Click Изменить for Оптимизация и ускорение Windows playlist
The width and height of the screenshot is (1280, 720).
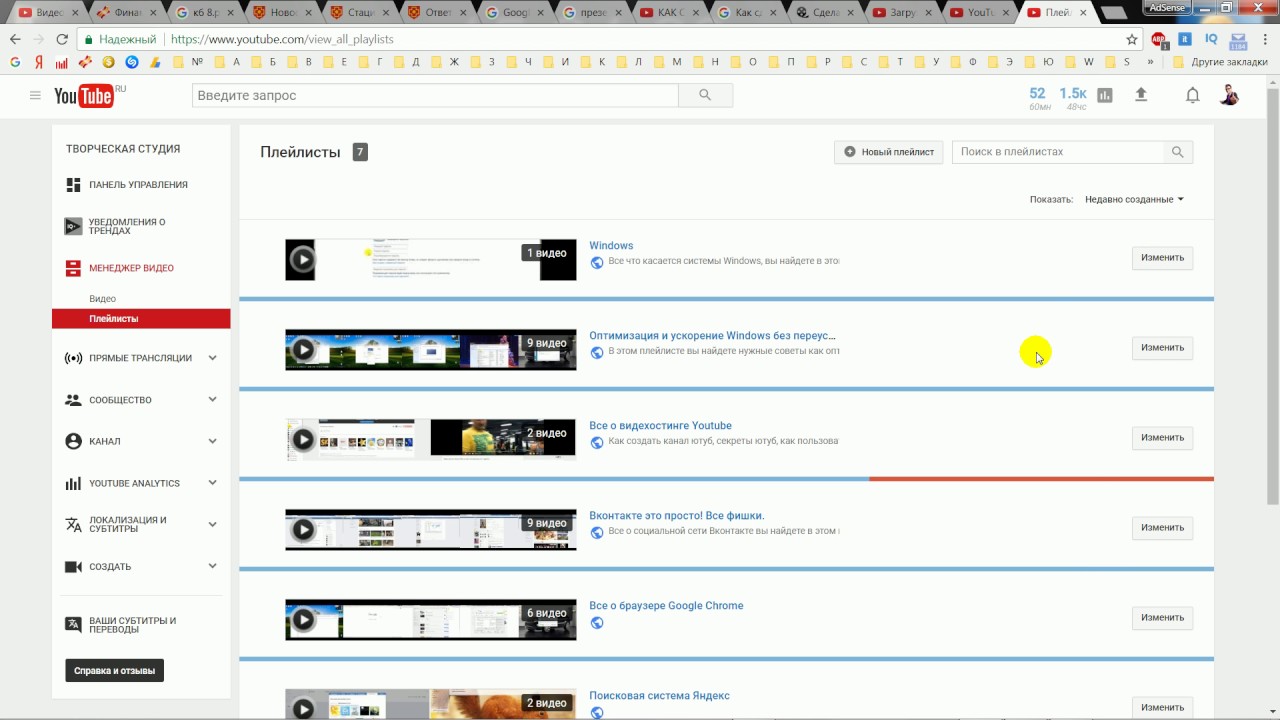[1162, 348]
